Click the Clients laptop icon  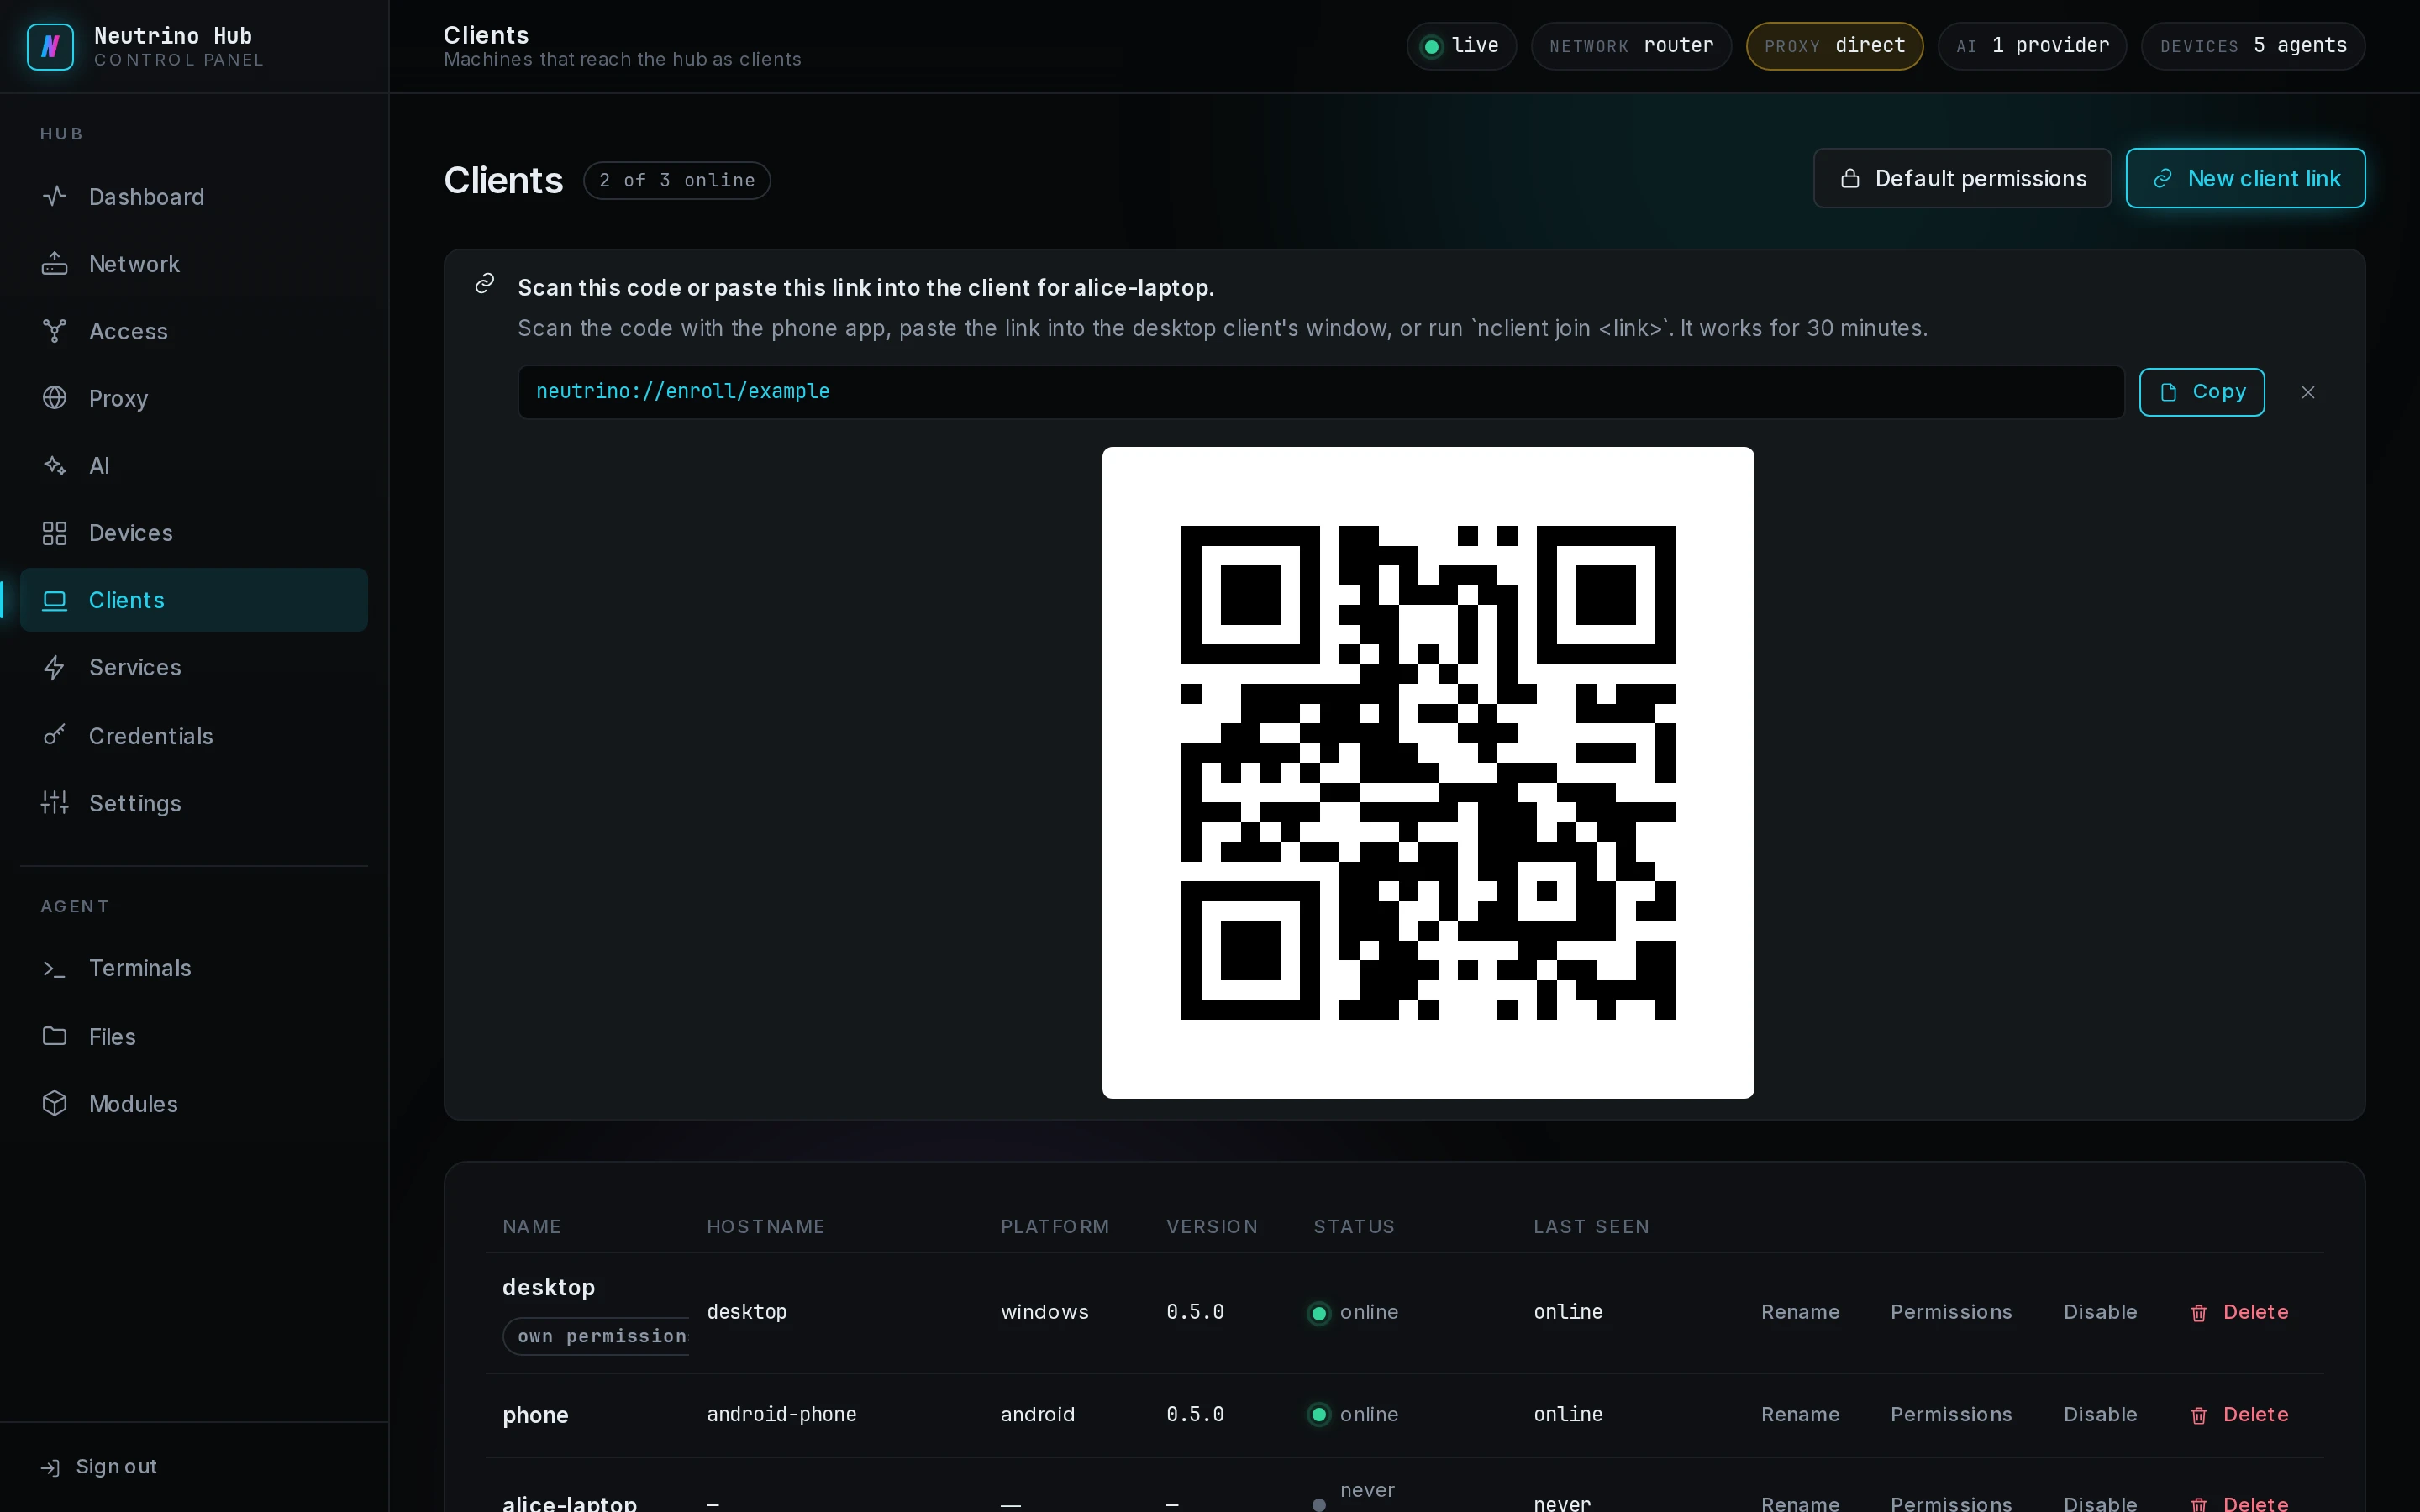click(x=55, y=600)
